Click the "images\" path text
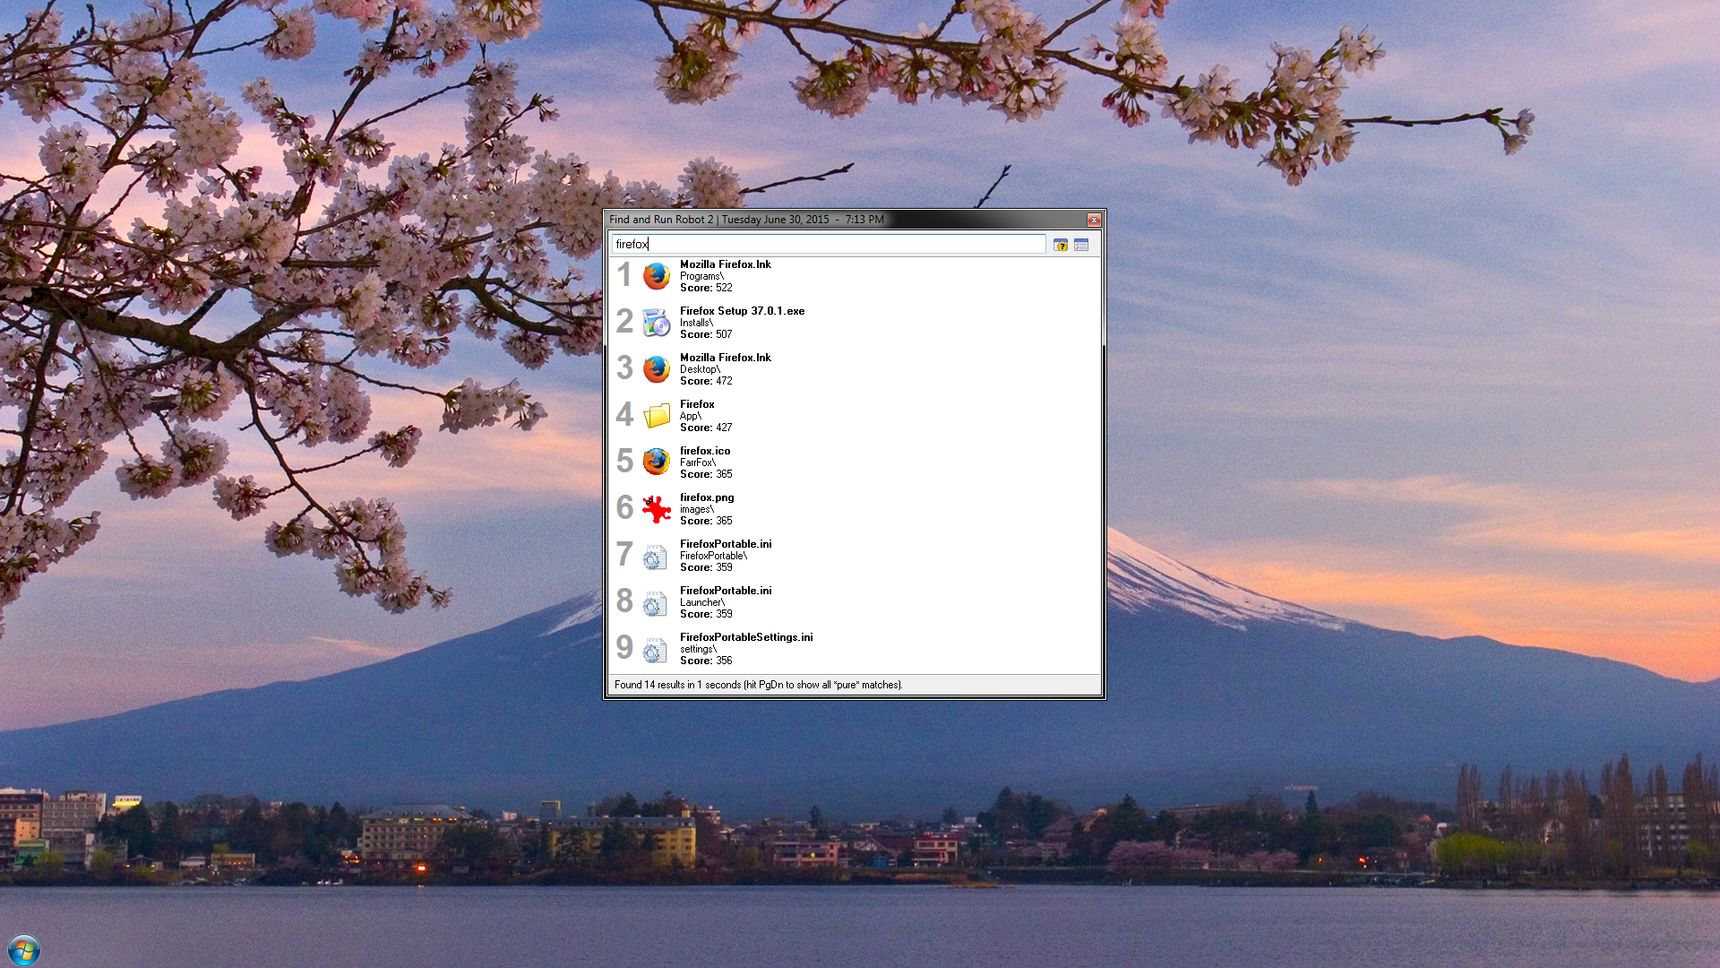The width and height of the screenshot is (1720, 968). coord(696,510)
